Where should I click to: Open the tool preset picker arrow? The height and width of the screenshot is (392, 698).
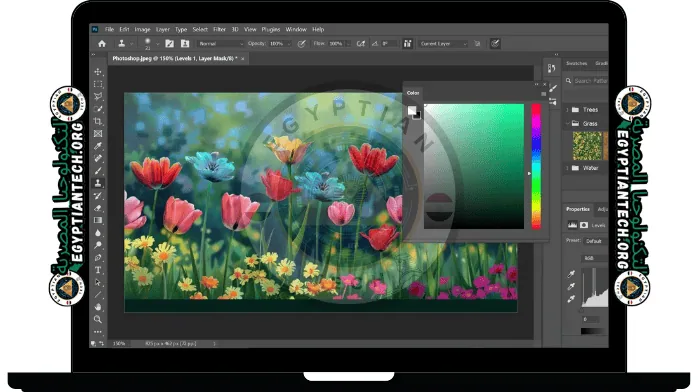[132, 44]
